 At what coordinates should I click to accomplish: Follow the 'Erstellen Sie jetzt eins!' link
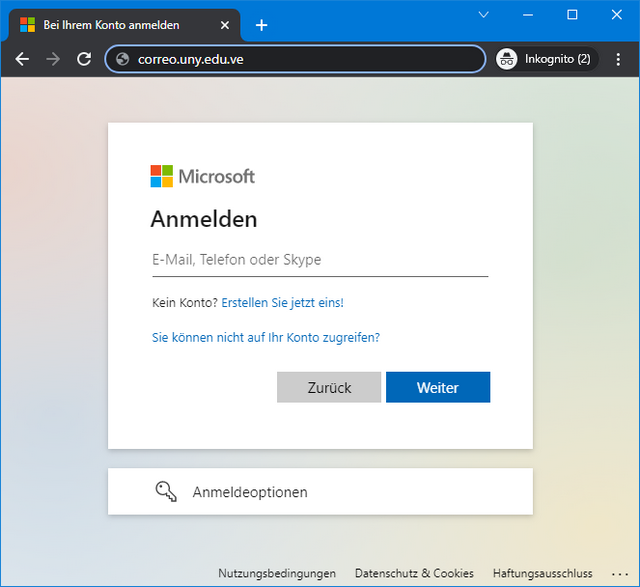tap(282, 302)
